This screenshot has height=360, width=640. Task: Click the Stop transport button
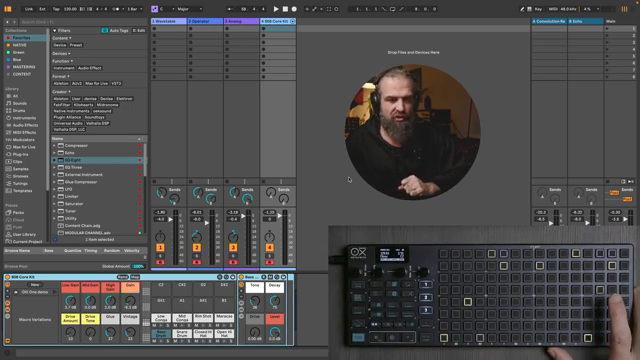pyautogui.click(x=285, y=9)
